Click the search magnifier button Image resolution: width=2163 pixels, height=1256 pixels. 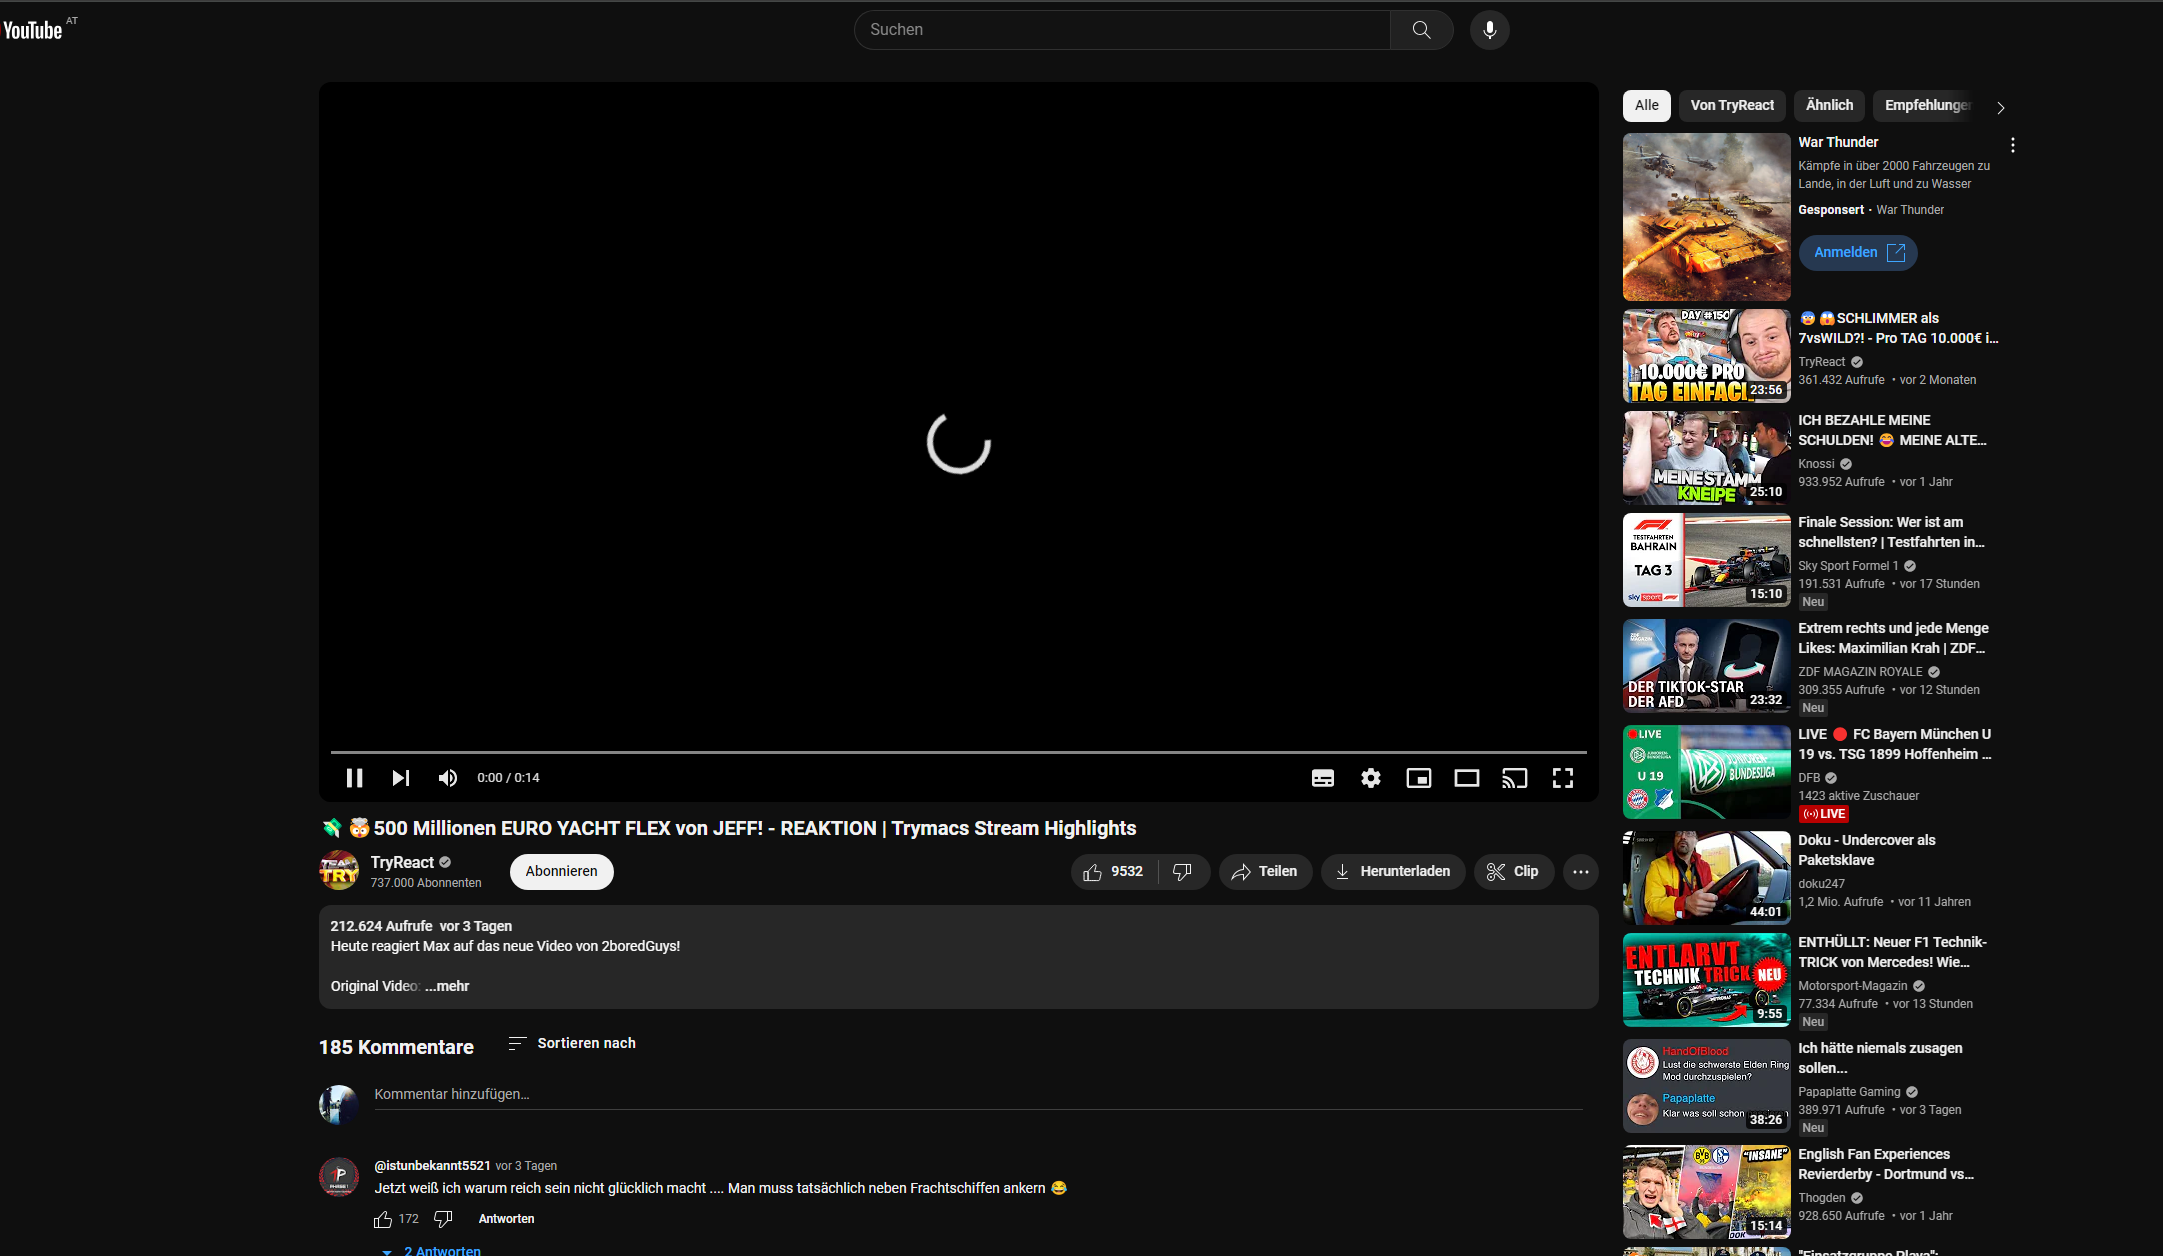coord(1421,30)
